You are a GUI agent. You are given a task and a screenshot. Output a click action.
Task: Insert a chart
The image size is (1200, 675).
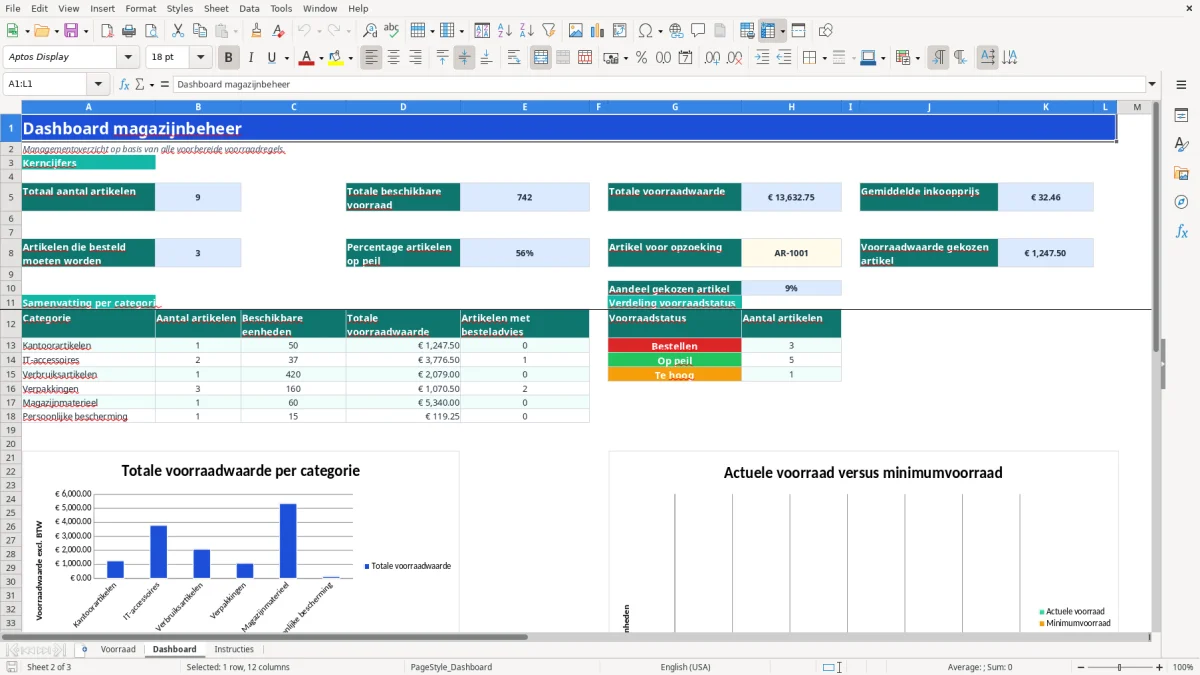(x=596, y=30)
